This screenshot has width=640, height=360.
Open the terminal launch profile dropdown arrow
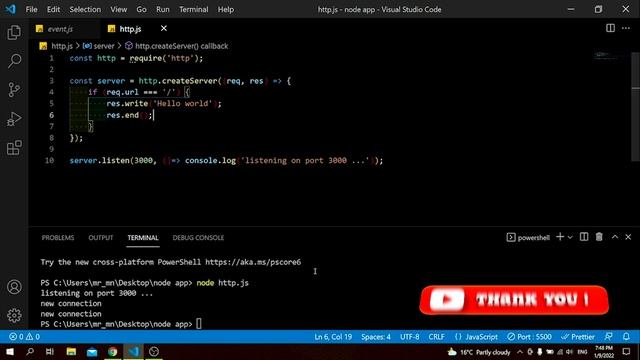pyautogui.click(x=570, y=237)
